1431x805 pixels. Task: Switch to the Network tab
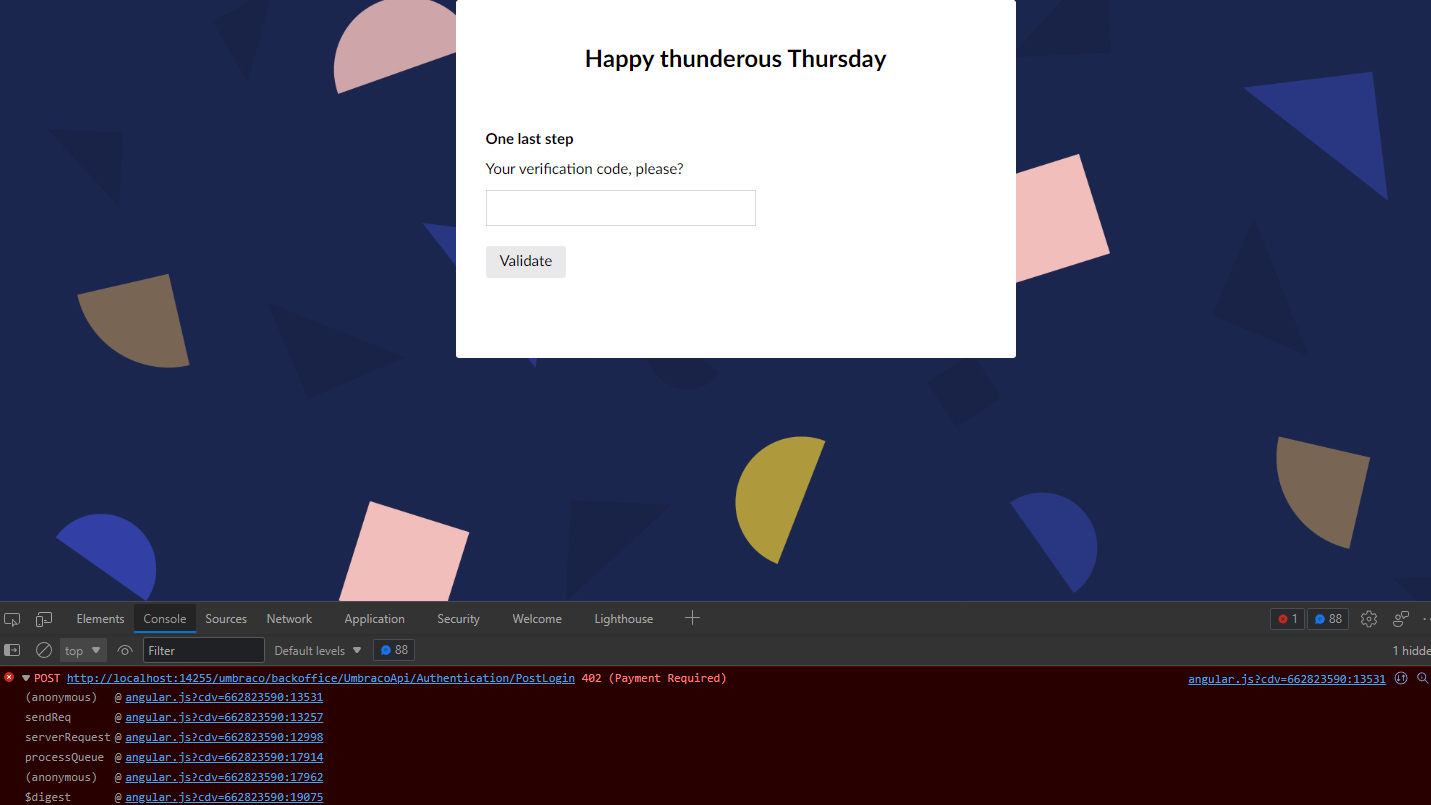point(288,618)
